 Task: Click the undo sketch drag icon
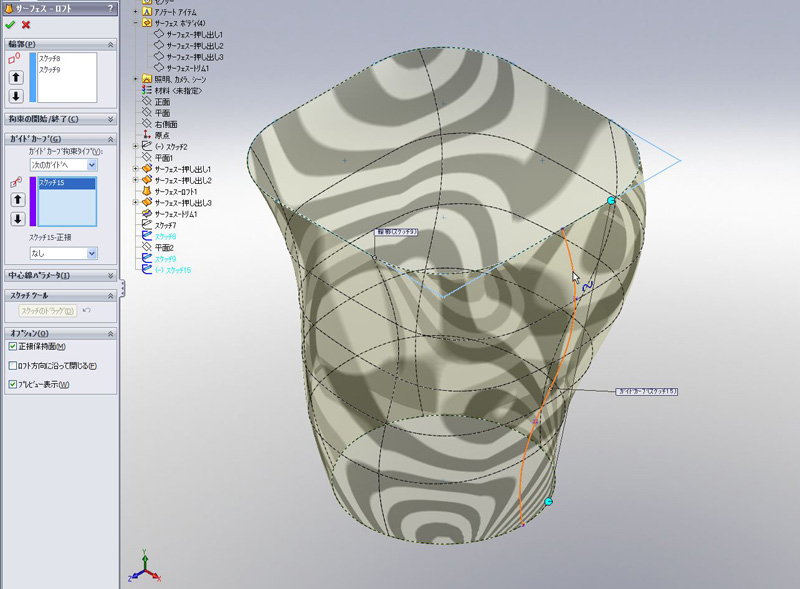[86, 311]
